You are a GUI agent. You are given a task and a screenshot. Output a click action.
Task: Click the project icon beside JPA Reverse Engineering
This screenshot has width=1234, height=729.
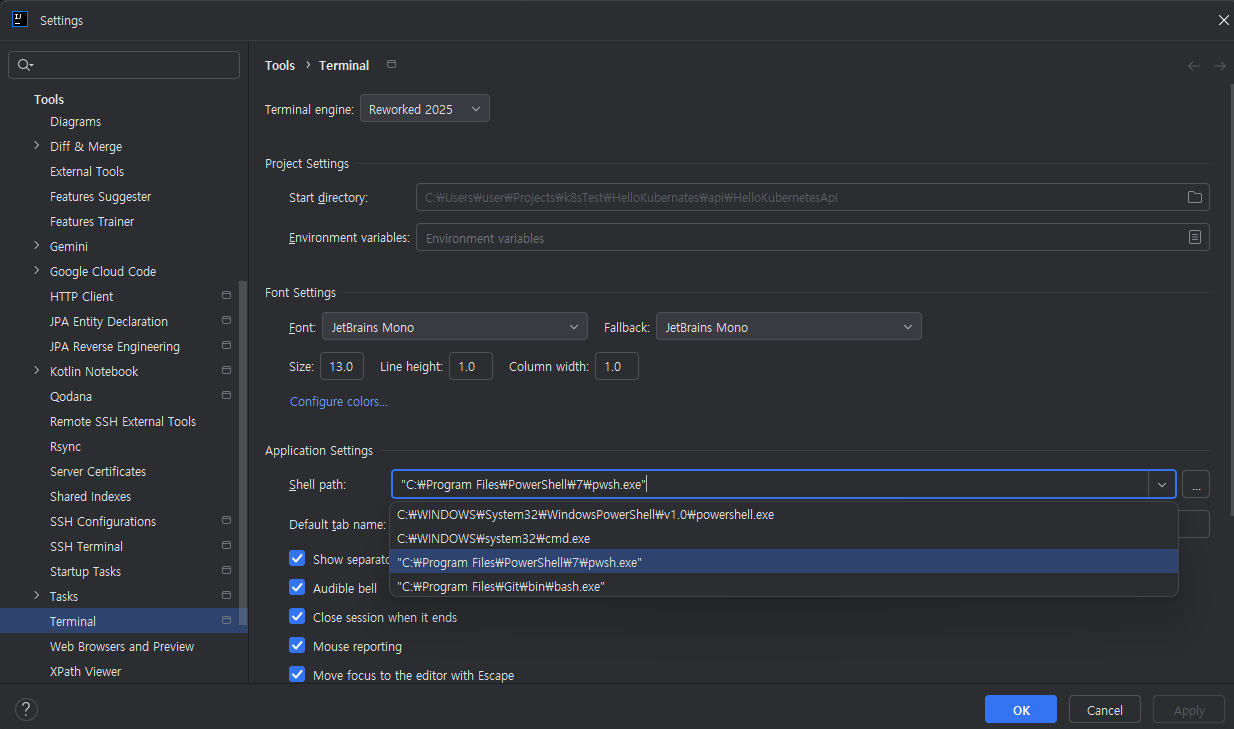click(226, 346)
